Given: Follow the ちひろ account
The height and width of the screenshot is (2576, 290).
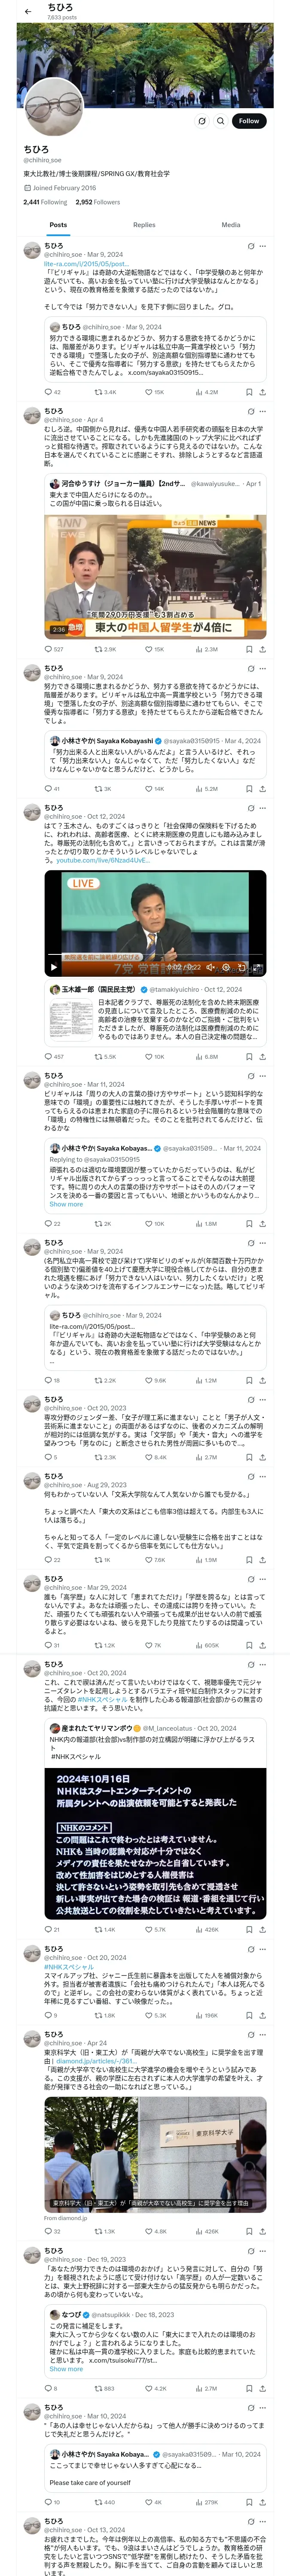Looking at the screenshot, I should pyautogui.click(x=248, y=121).
